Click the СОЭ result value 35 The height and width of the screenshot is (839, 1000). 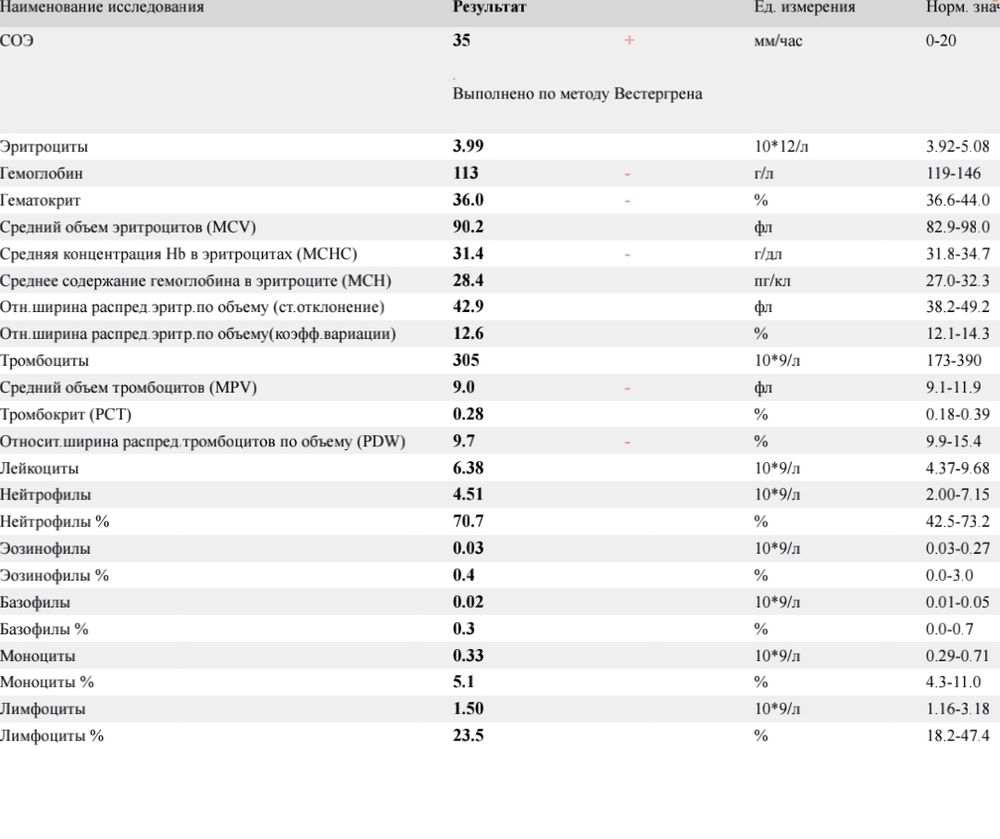(461, 41)
